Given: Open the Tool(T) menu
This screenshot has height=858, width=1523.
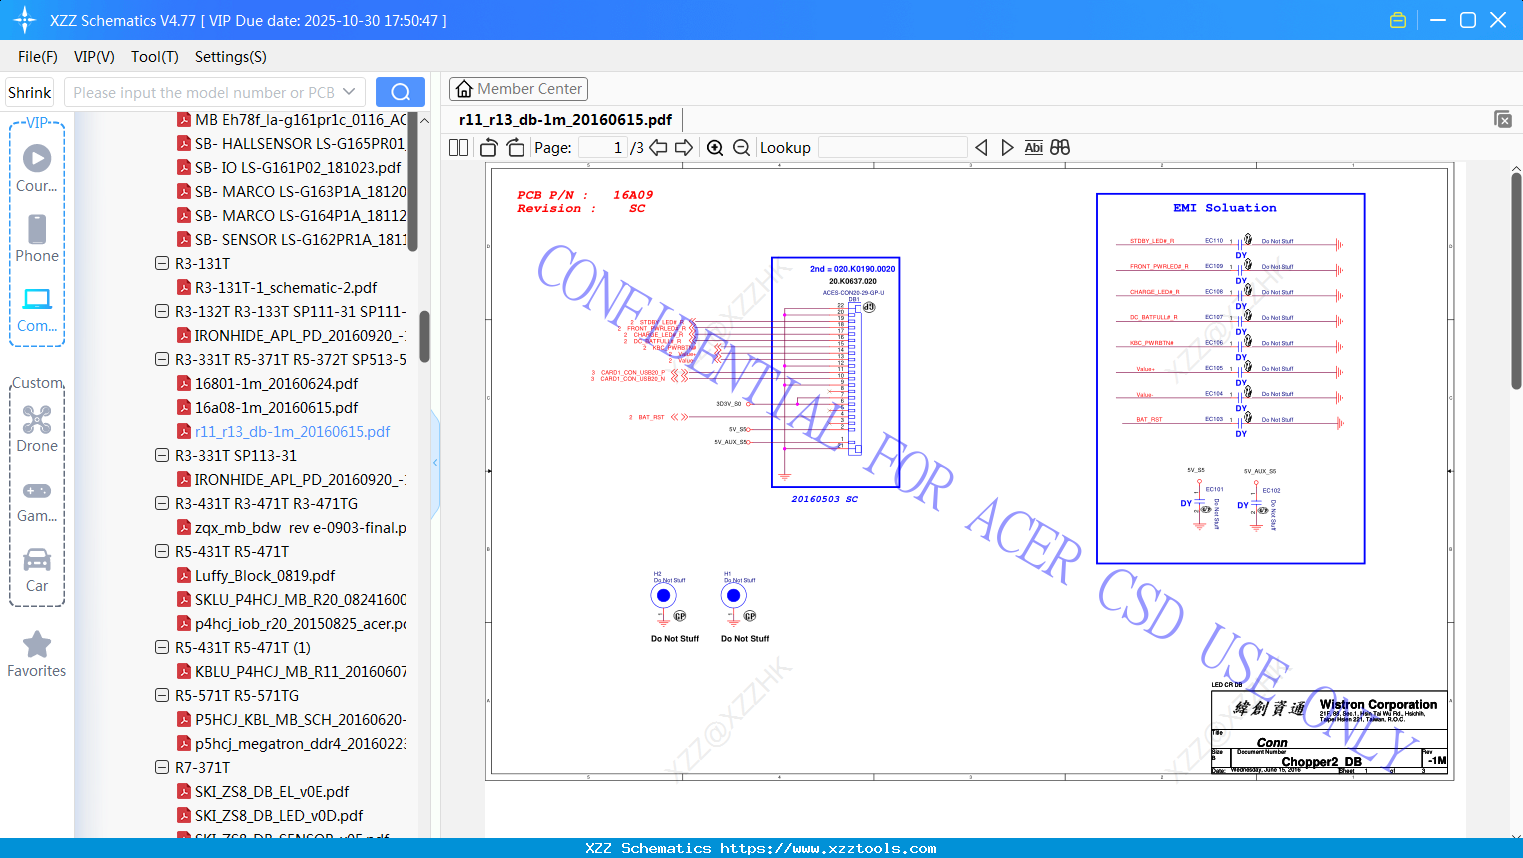Looking at the screenshot, I should (155, 57).
